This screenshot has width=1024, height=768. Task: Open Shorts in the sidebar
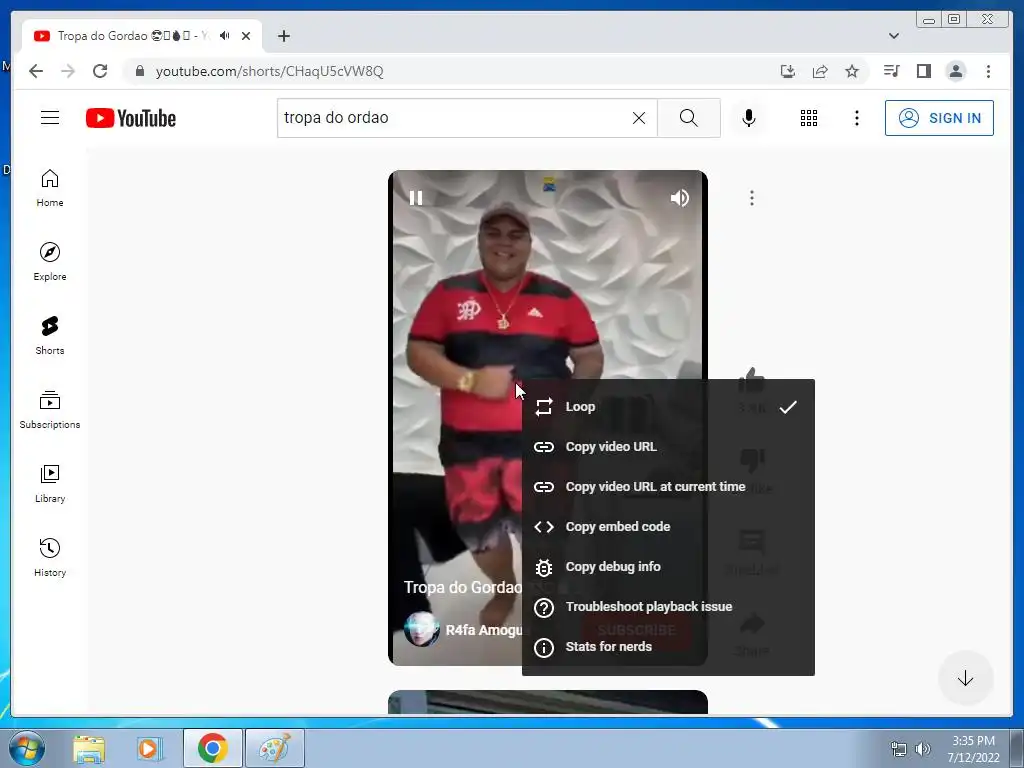click(50, 335)
